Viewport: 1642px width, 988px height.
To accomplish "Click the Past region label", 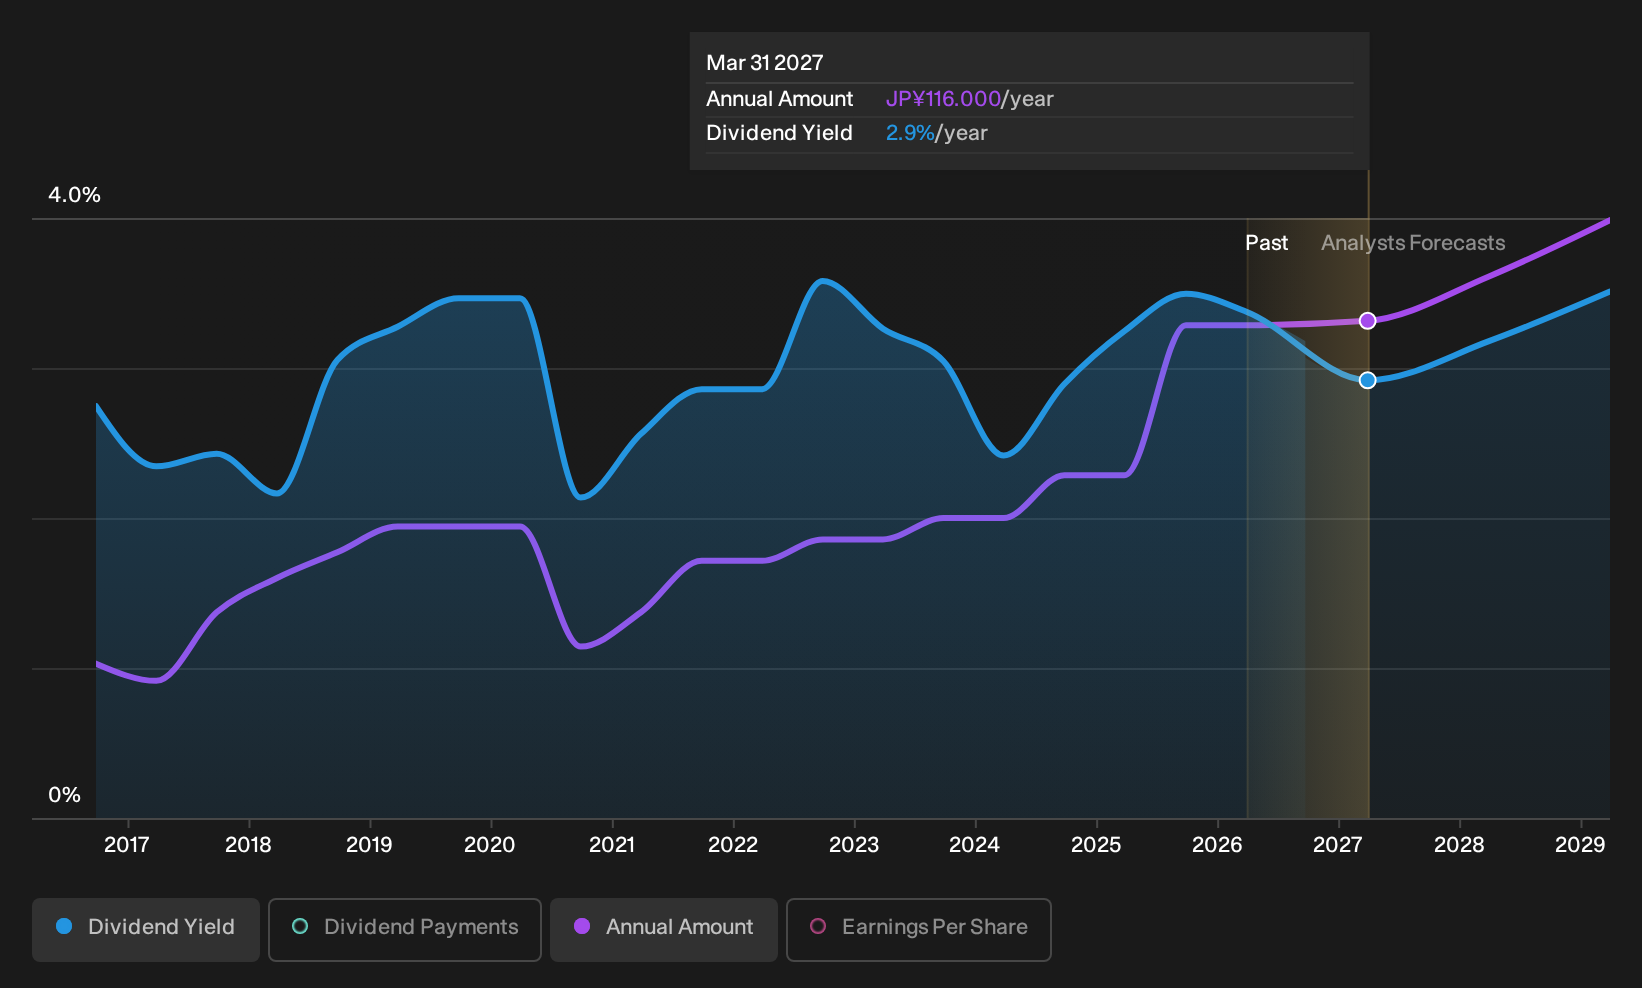I will tap(1266, 243).
